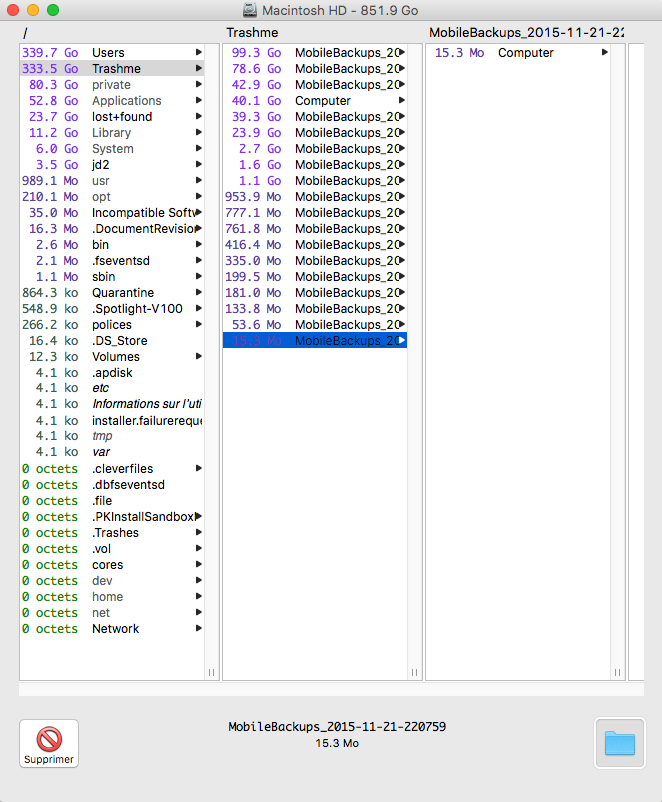Viewport: 662px width, 802px height.
Task: Select the 78.6 Go MobileBackups row
Action: pos(315,69)
